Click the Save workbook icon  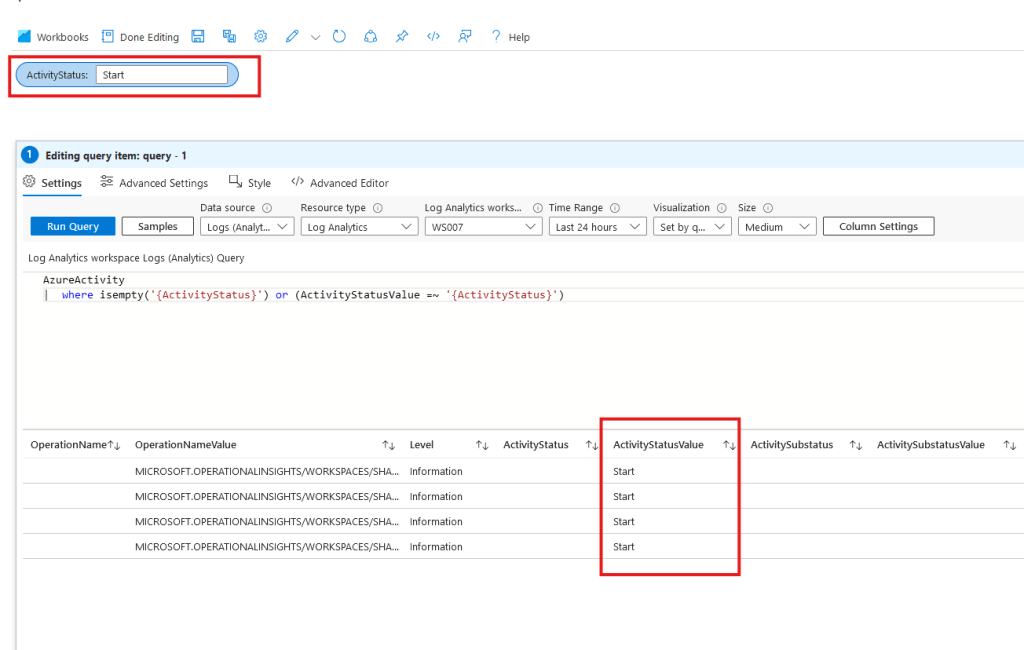click(198, 37)
